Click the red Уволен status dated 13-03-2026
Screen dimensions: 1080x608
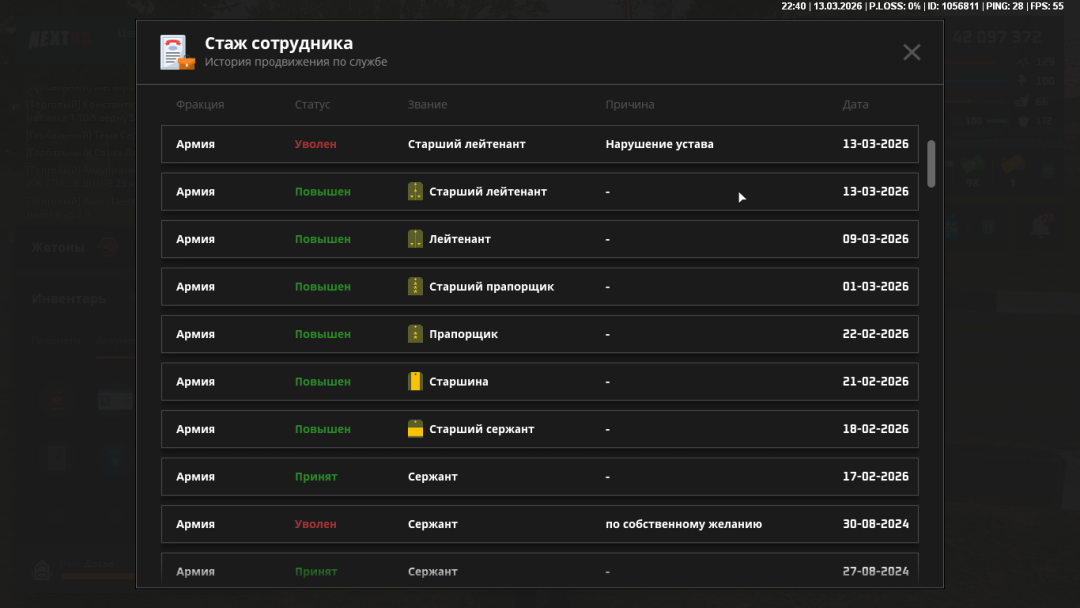point(315,144)
